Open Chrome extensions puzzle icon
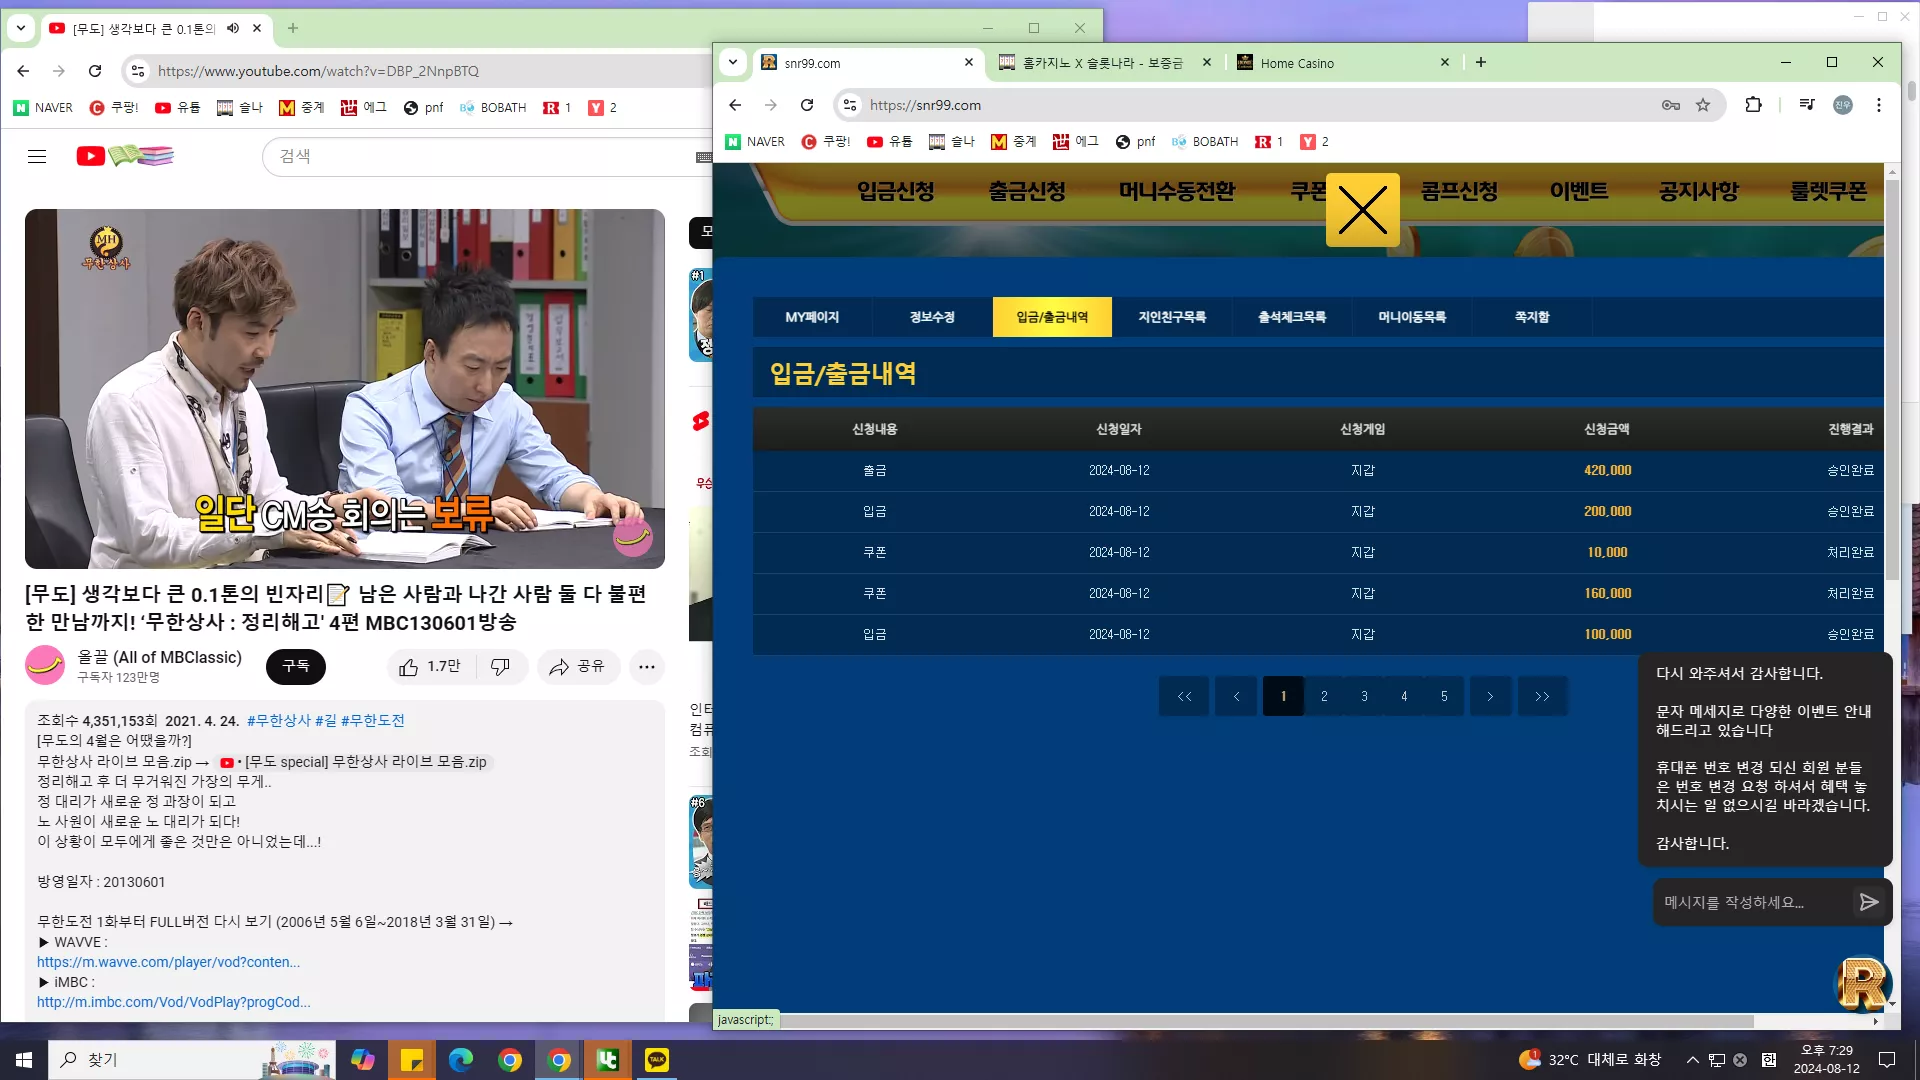This screenshot has width=1920, height=1080. (x=1753, y=105)
